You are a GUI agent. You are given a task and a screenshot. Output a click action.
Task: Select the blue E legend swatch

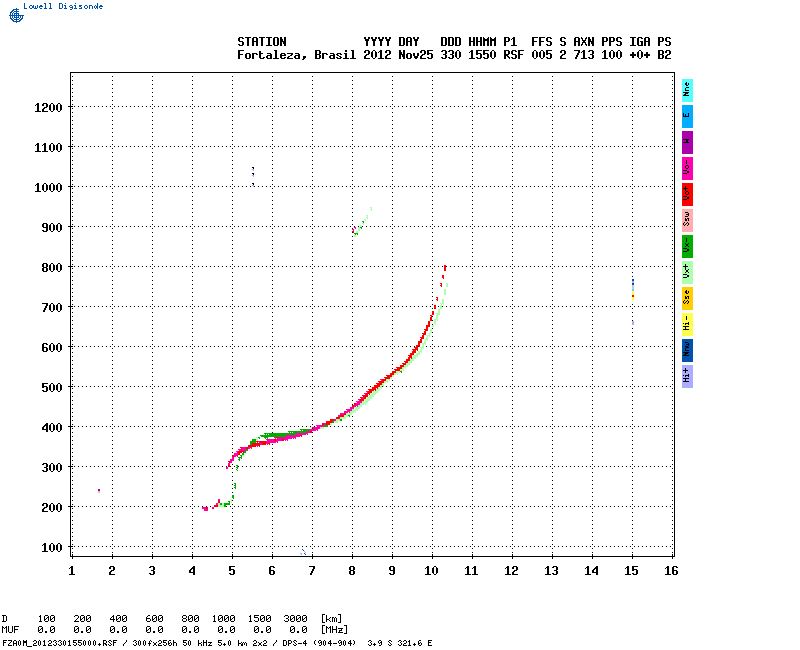click(x=687, y=116)
